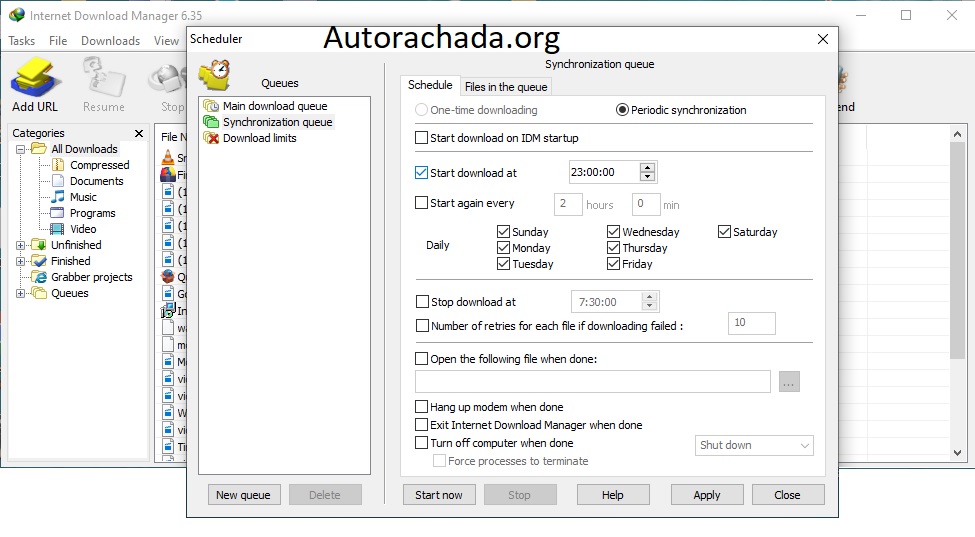This screenshot has width=975, height=537.
Task: Click the New queue button
Action: (x=243, y=495)
